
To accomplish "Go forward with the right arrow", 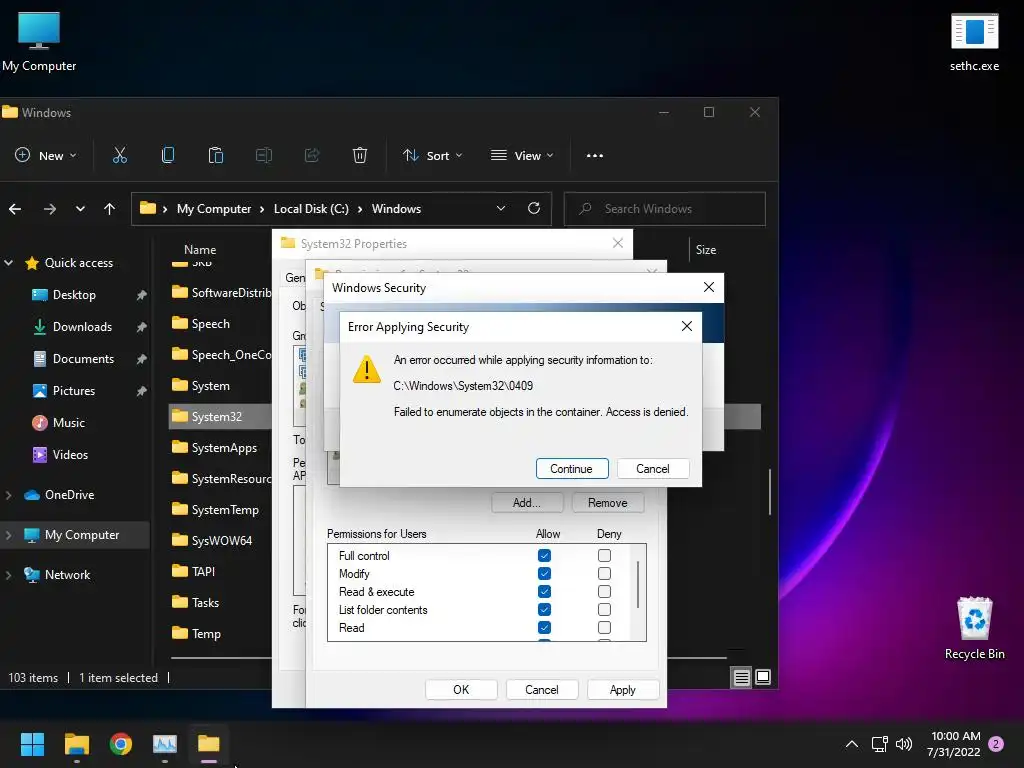I will [x=50, y=209].
